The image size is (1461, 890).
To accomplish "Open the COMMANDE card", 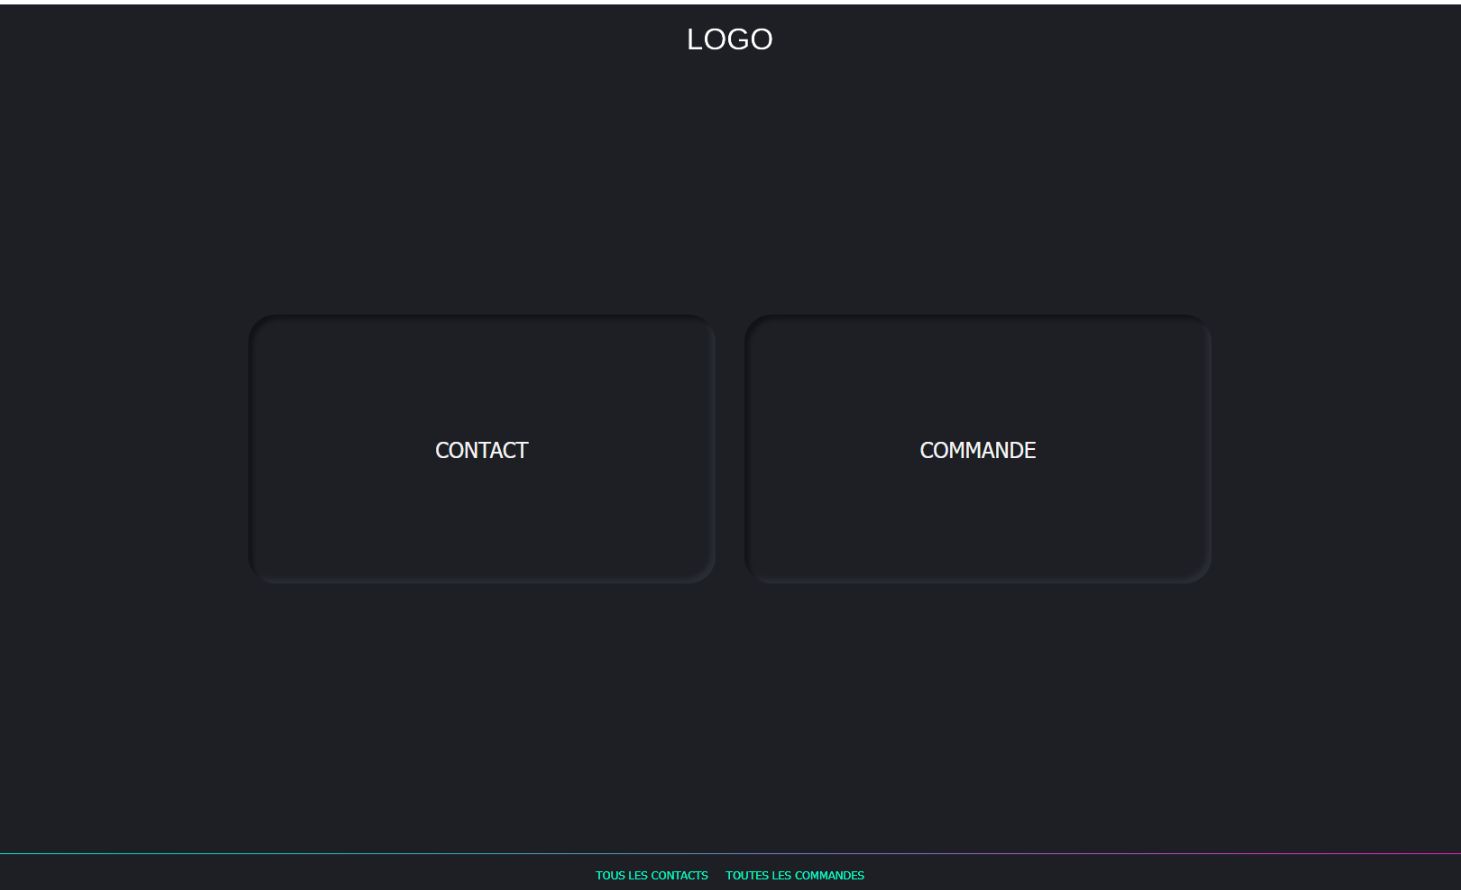I will tap(977, 449).
